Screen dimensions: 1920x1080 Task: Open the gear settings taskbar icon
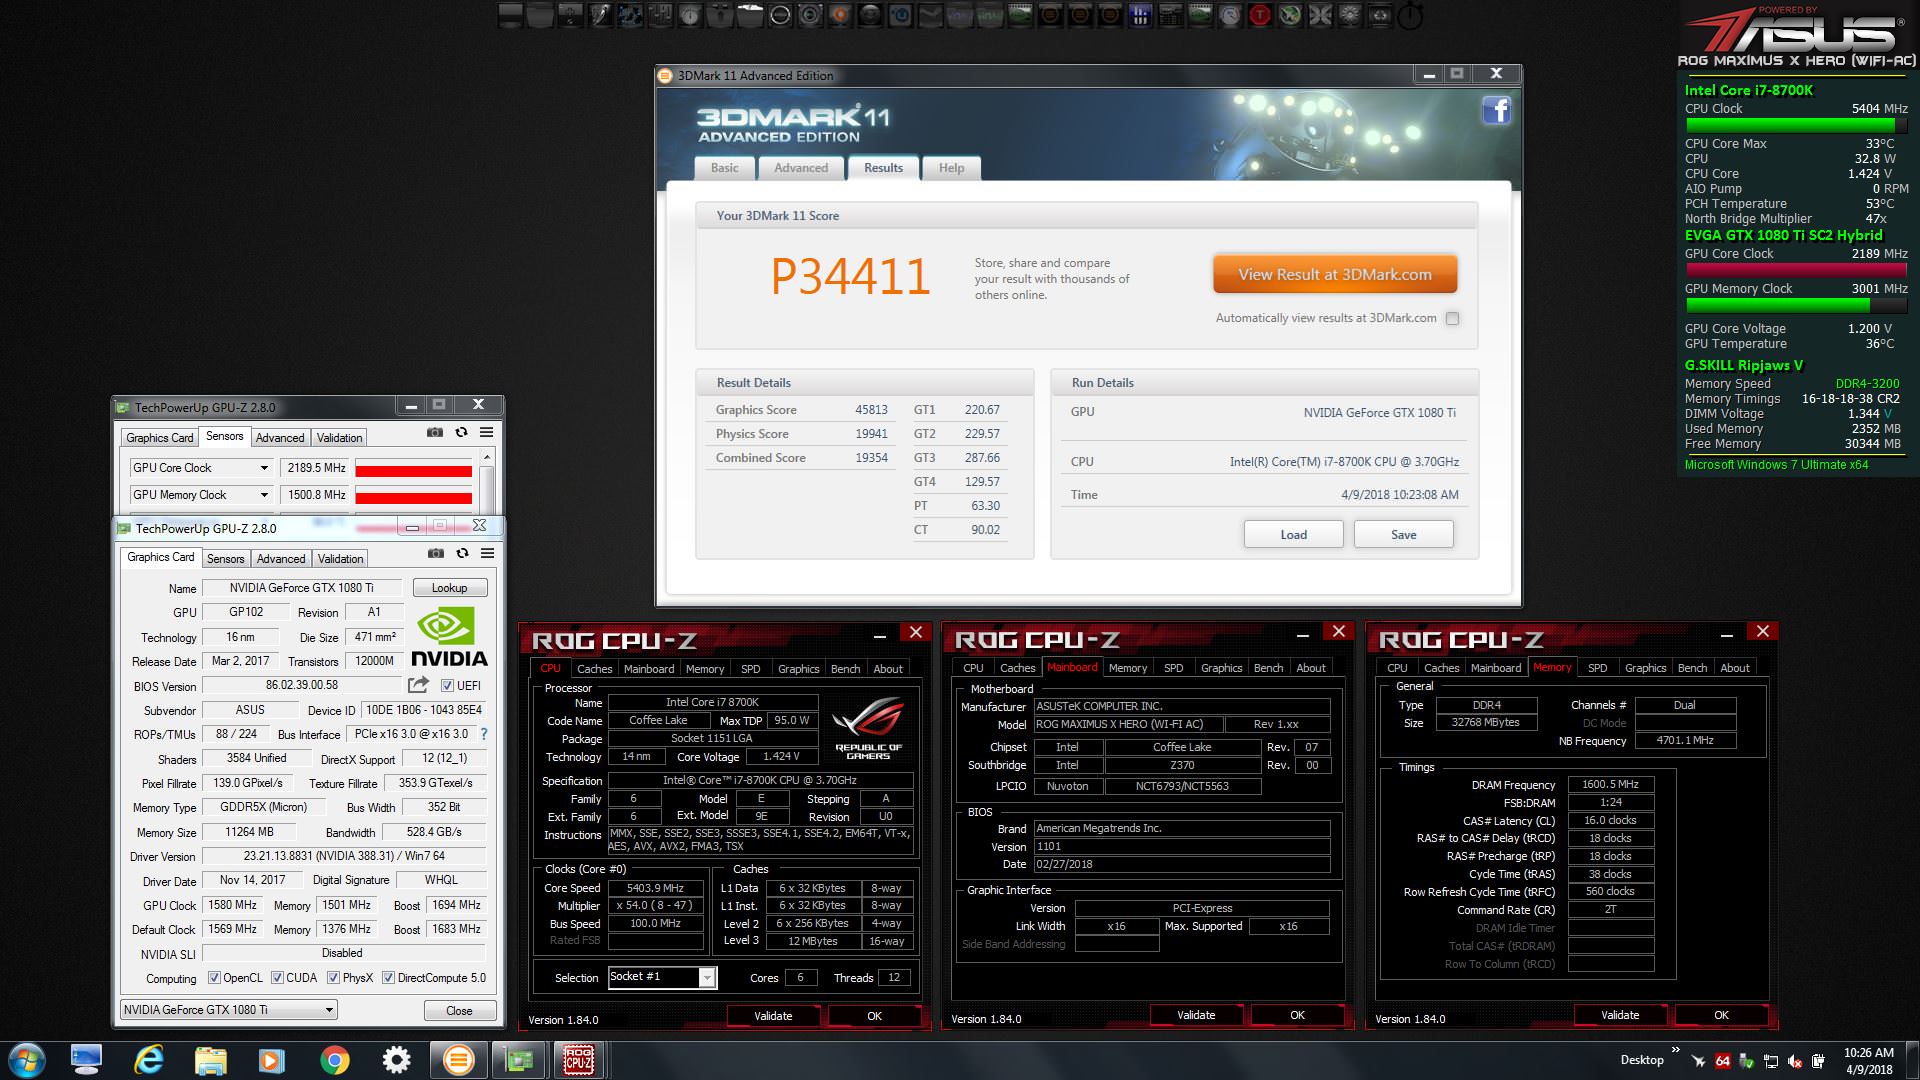(x=396, y=1060)
